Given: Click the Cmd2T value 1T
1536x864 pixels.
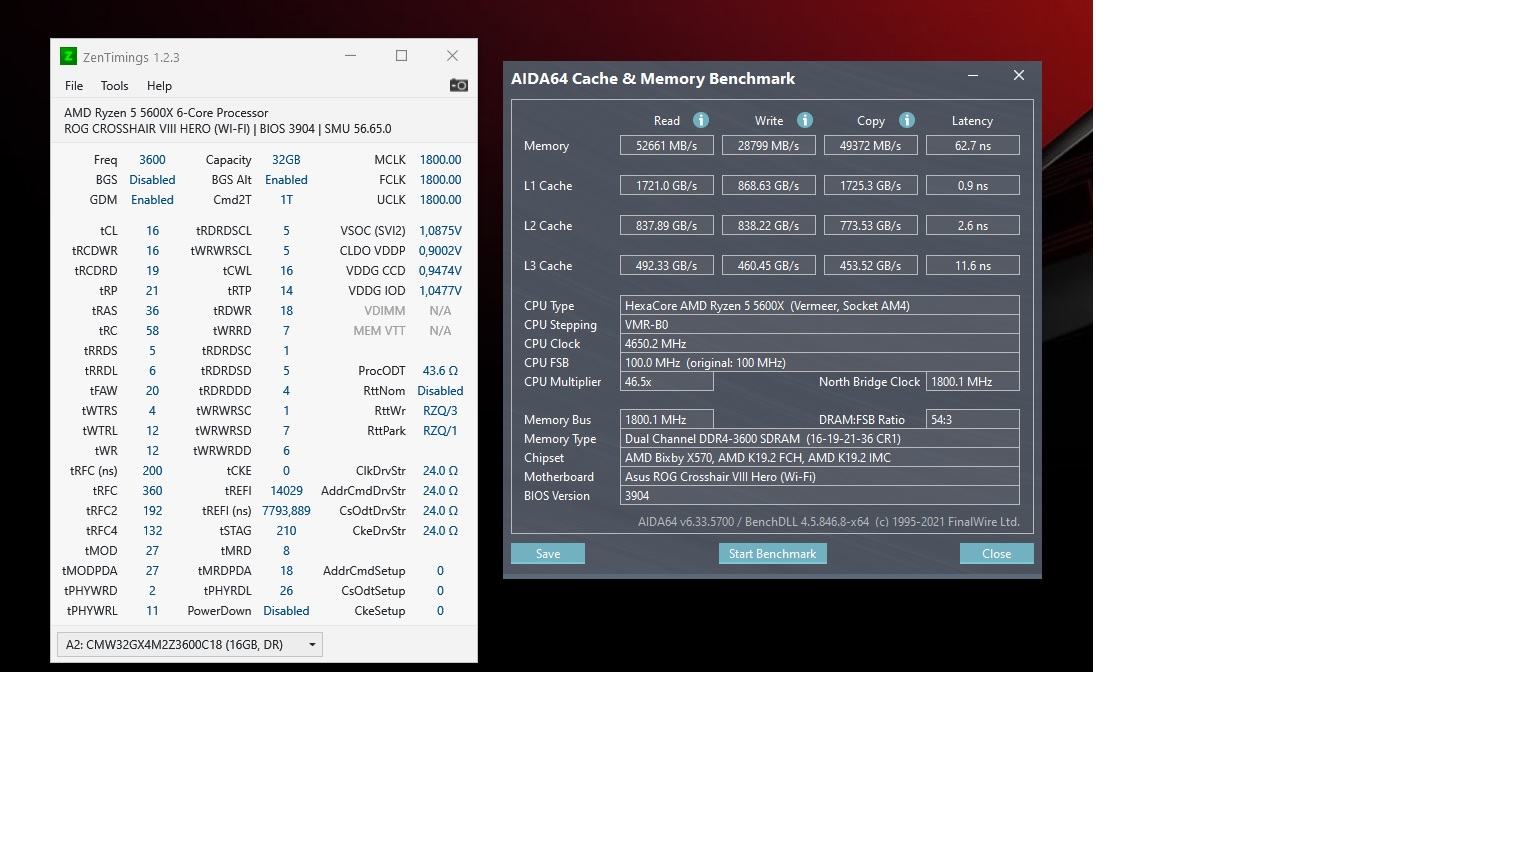Looking at the screenshot, I should (x=286, y=200).
